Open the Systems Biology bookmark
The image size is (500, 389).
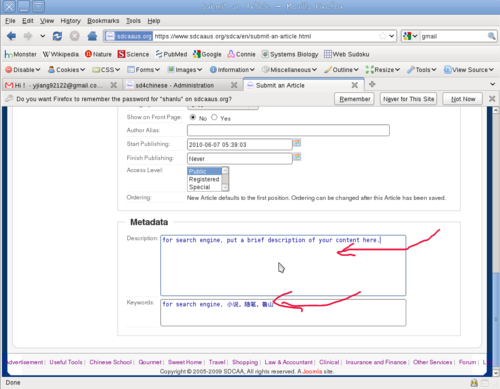pos(290,54)
